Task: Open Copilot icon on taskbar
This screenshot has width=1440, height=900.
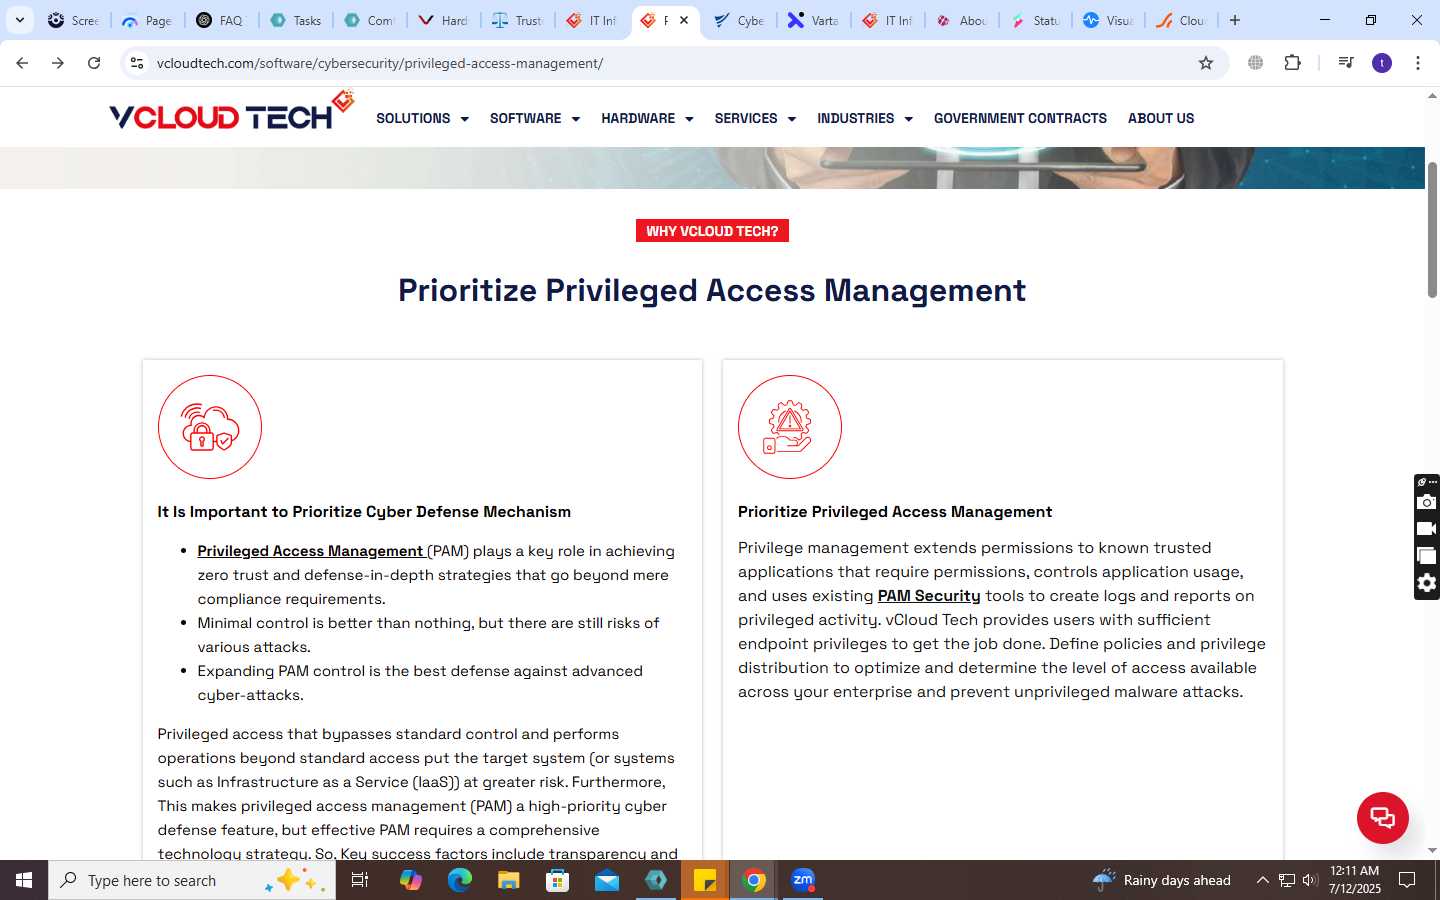Action: (411, 880)
